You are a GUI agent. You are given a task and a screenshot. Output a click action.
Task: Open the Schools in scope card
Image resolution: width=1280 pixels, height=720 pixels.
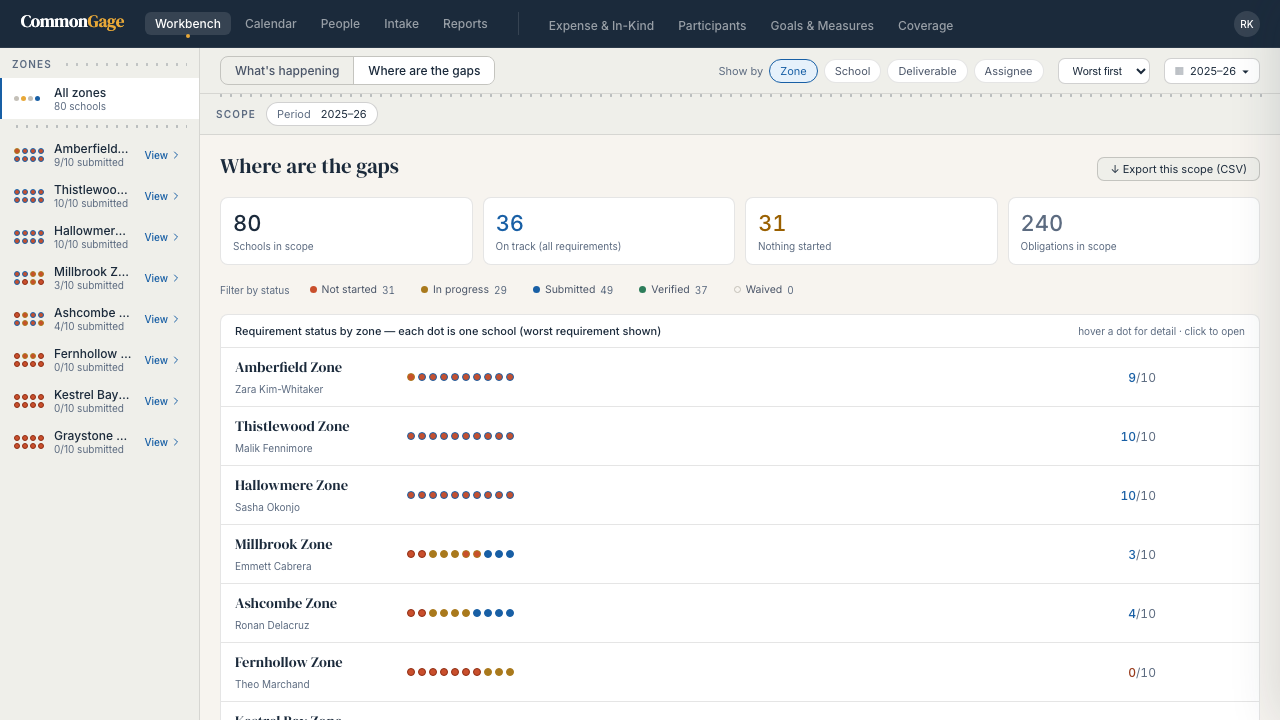346,231
